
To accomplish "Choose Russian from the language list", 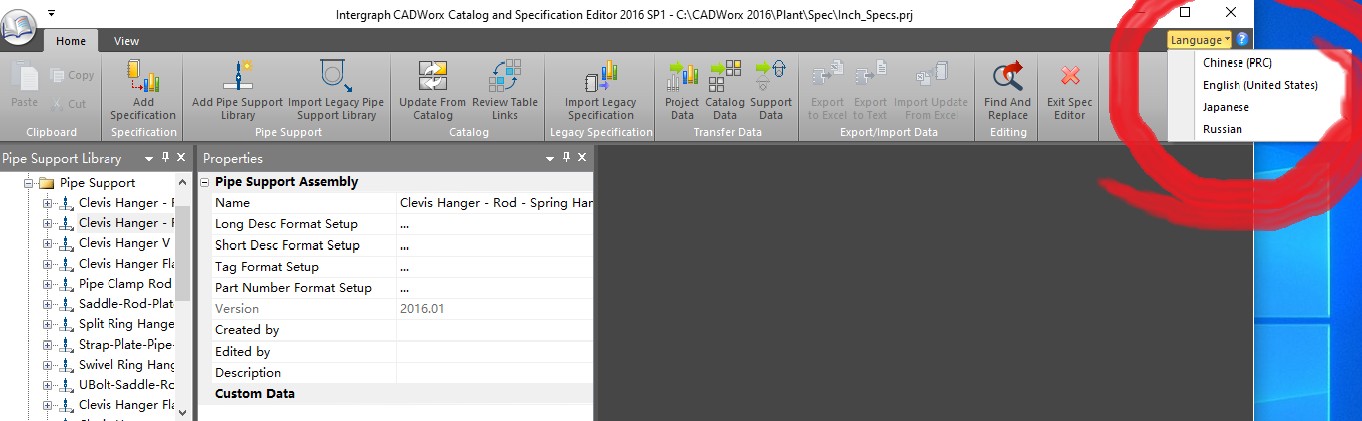I will 1222,129.
